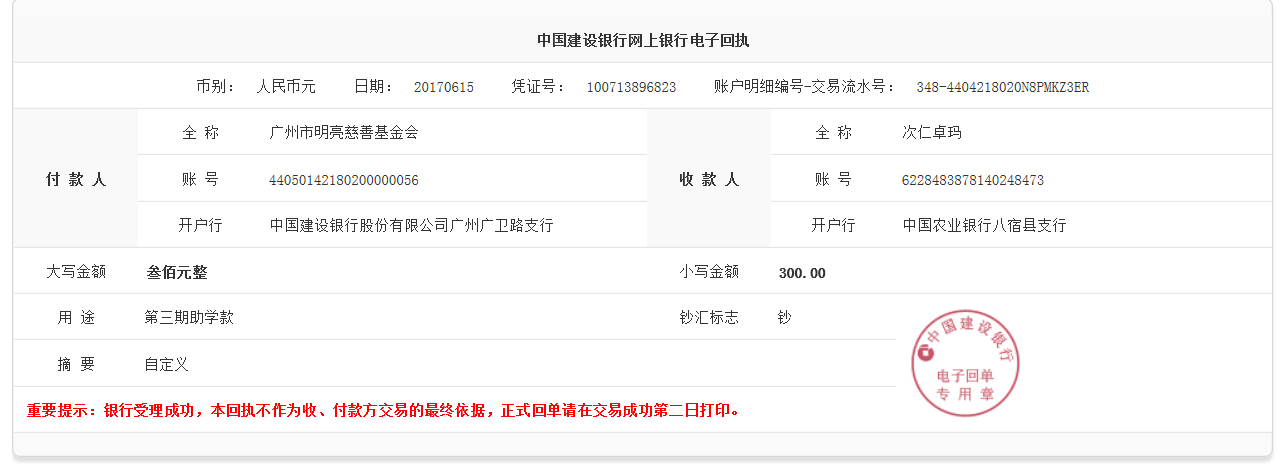Viewport: 1283px width, 464px height.
Task: Select transaction serial 348-4404218020N8PMKZ3ER
Action: pos(1002,87)
